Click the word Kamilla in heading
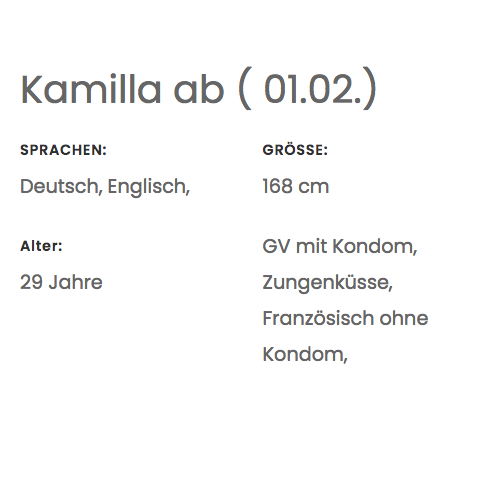 point(91,89)
